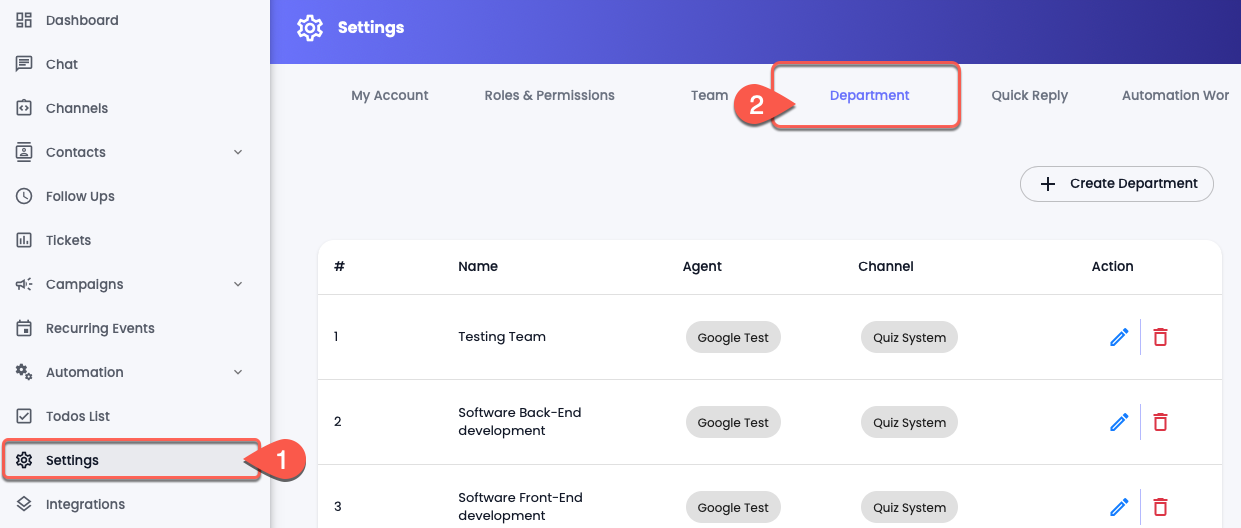This screenshot has height=528, width=1241.
Task: Click the Integrations layers icon
Action: (25, 504)
